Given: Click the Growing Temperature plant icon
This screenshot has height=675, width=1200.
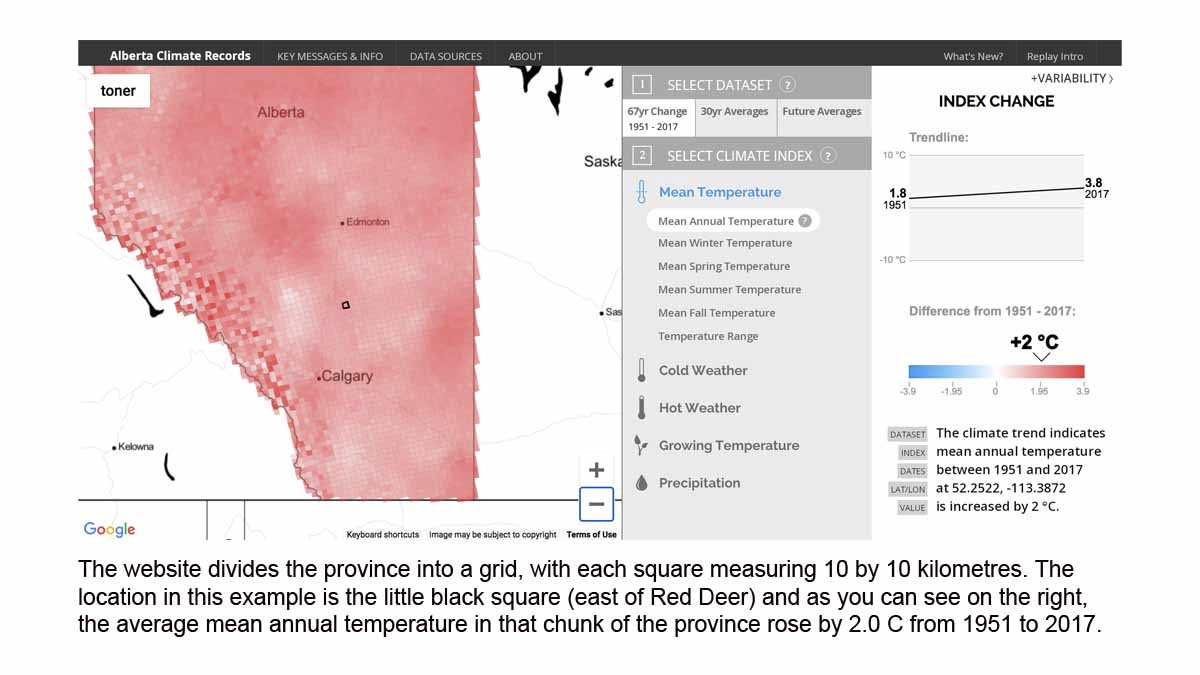Looking at the screenshot, I should tap(641, 445).
